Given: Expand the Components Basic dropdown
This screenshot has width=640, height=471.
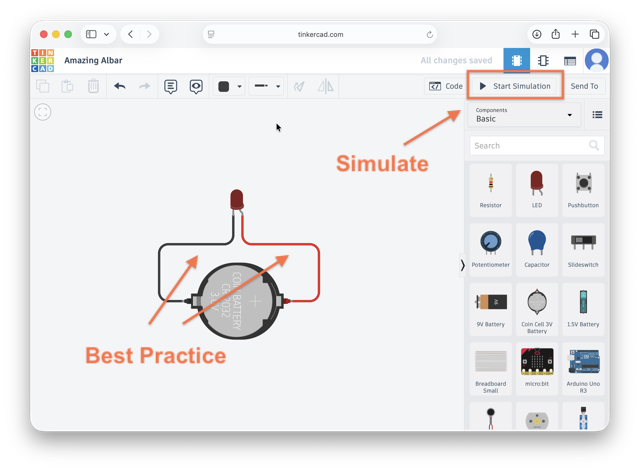Looking at the screenshot, I should [x=524, y=115].
